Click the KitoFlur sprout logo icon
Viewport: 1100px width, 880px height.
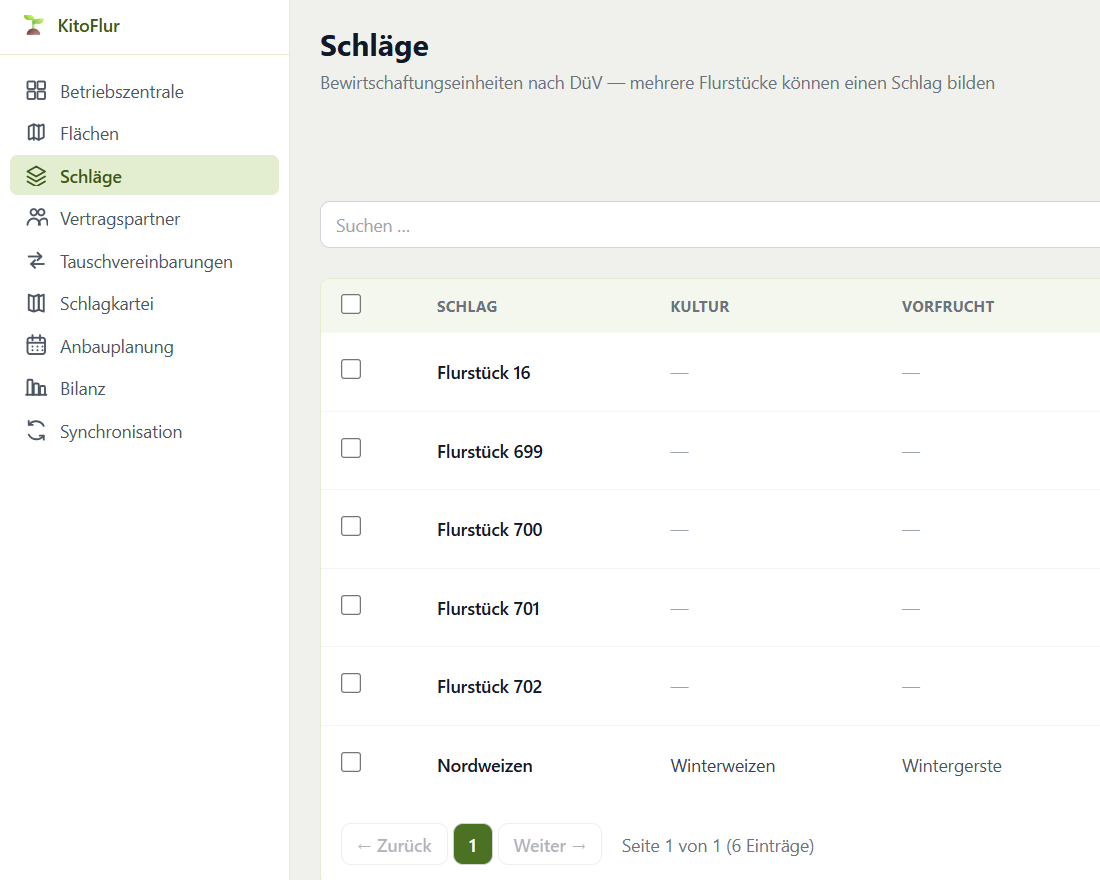(33, 25)
